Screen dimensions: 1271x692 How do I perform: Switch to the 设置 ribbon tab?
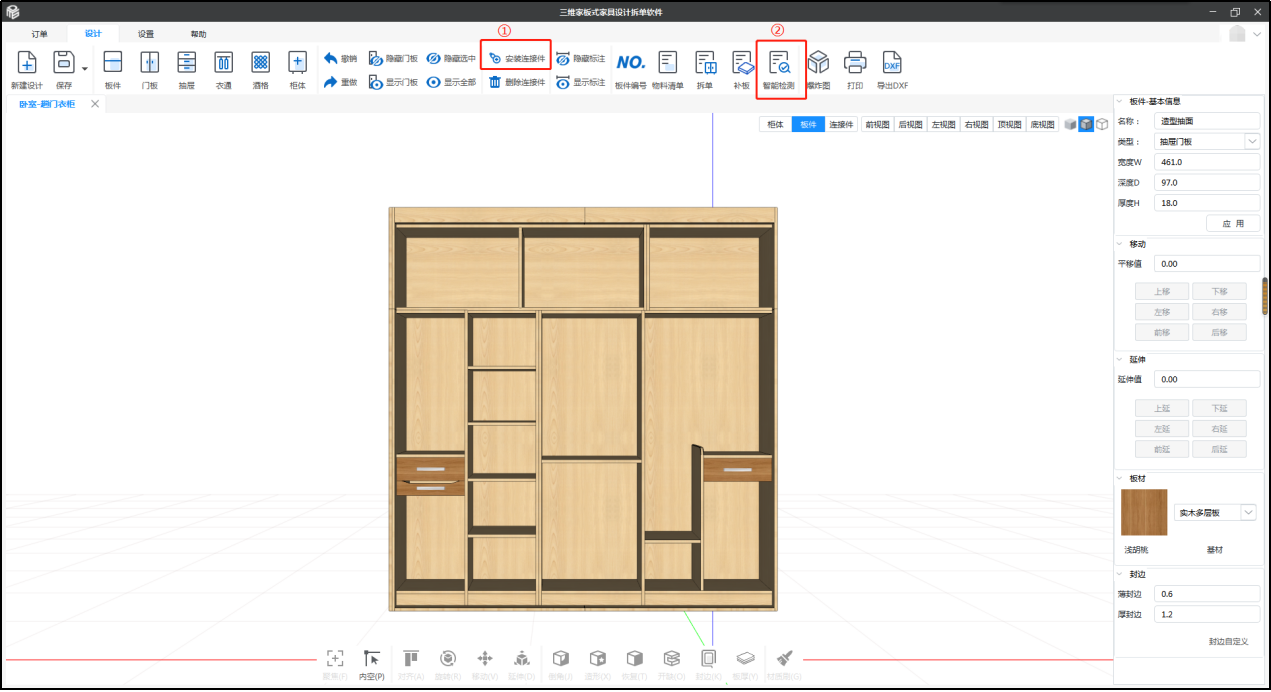coord(146,33)
